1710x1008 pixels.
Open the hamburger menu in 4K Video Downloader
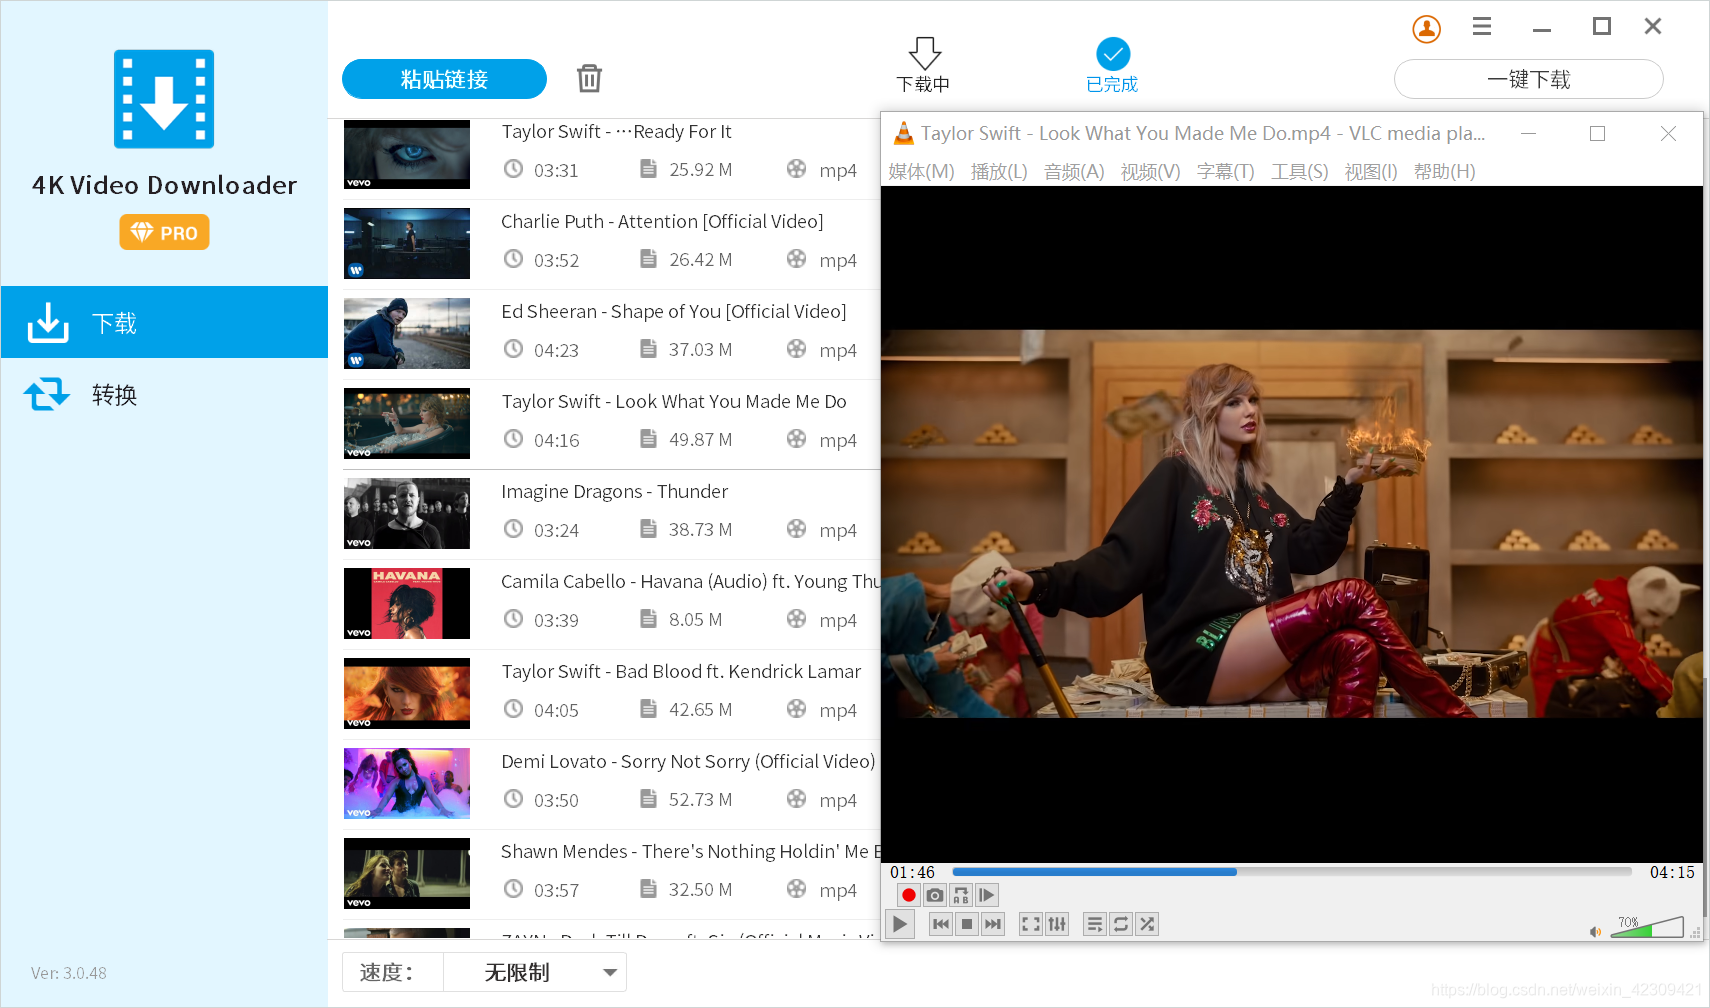1482,27
